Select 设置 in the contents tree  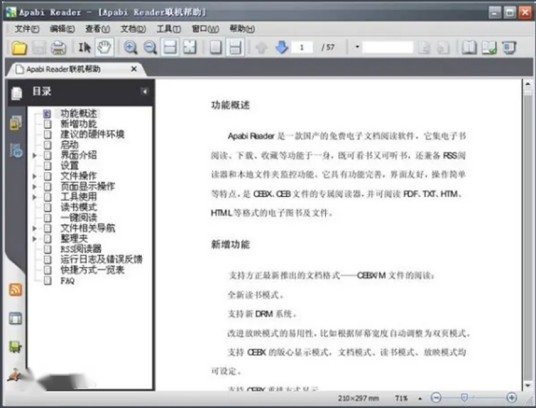tap(69, 166)
